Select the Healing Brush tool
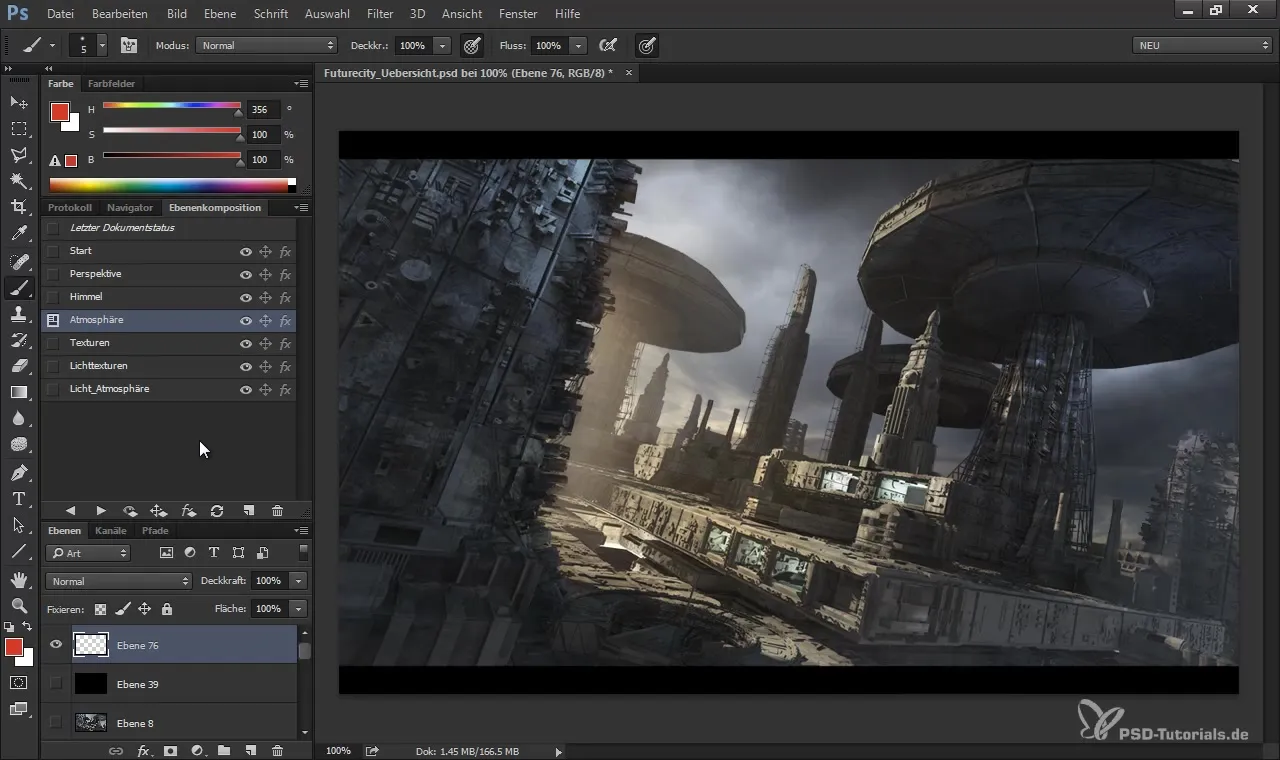The height and width of the screenshot is (760, 1280). pyautogui.click(x=19, y=262)
